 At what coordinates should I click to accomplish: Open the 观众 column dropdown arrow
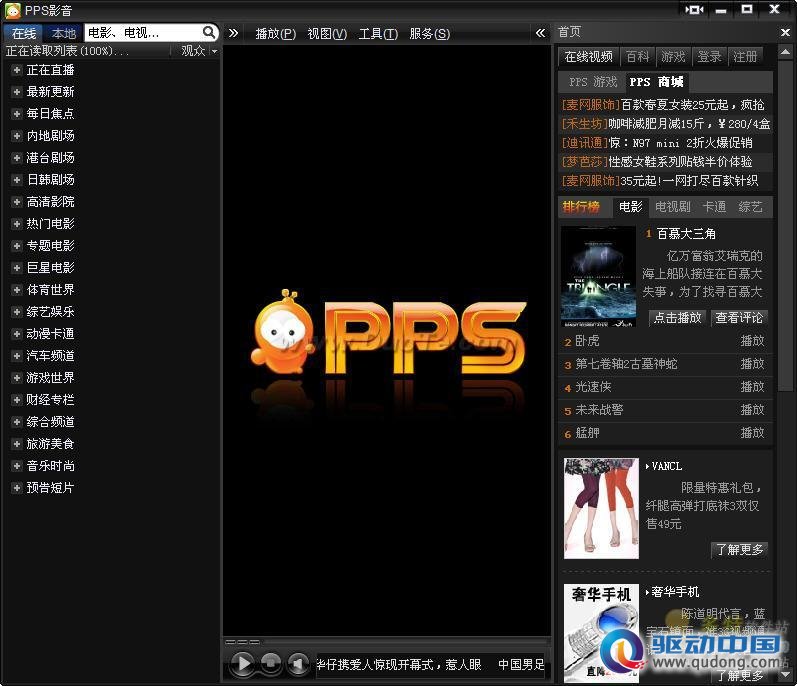coord(214,51)
